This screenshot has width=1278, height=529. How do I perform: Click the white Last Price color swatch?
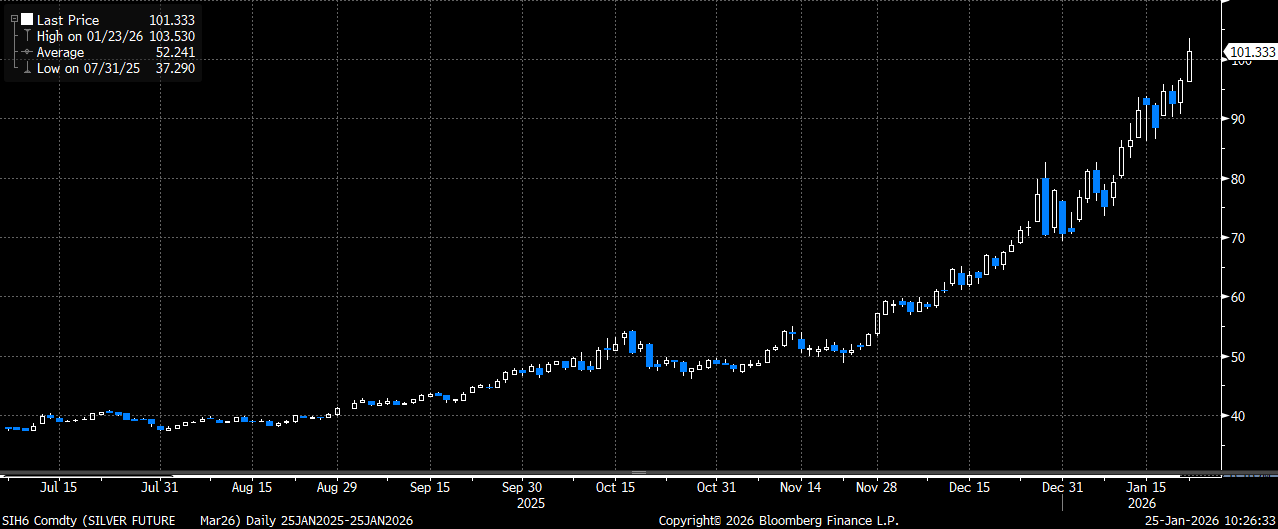(x=27, y=19)
